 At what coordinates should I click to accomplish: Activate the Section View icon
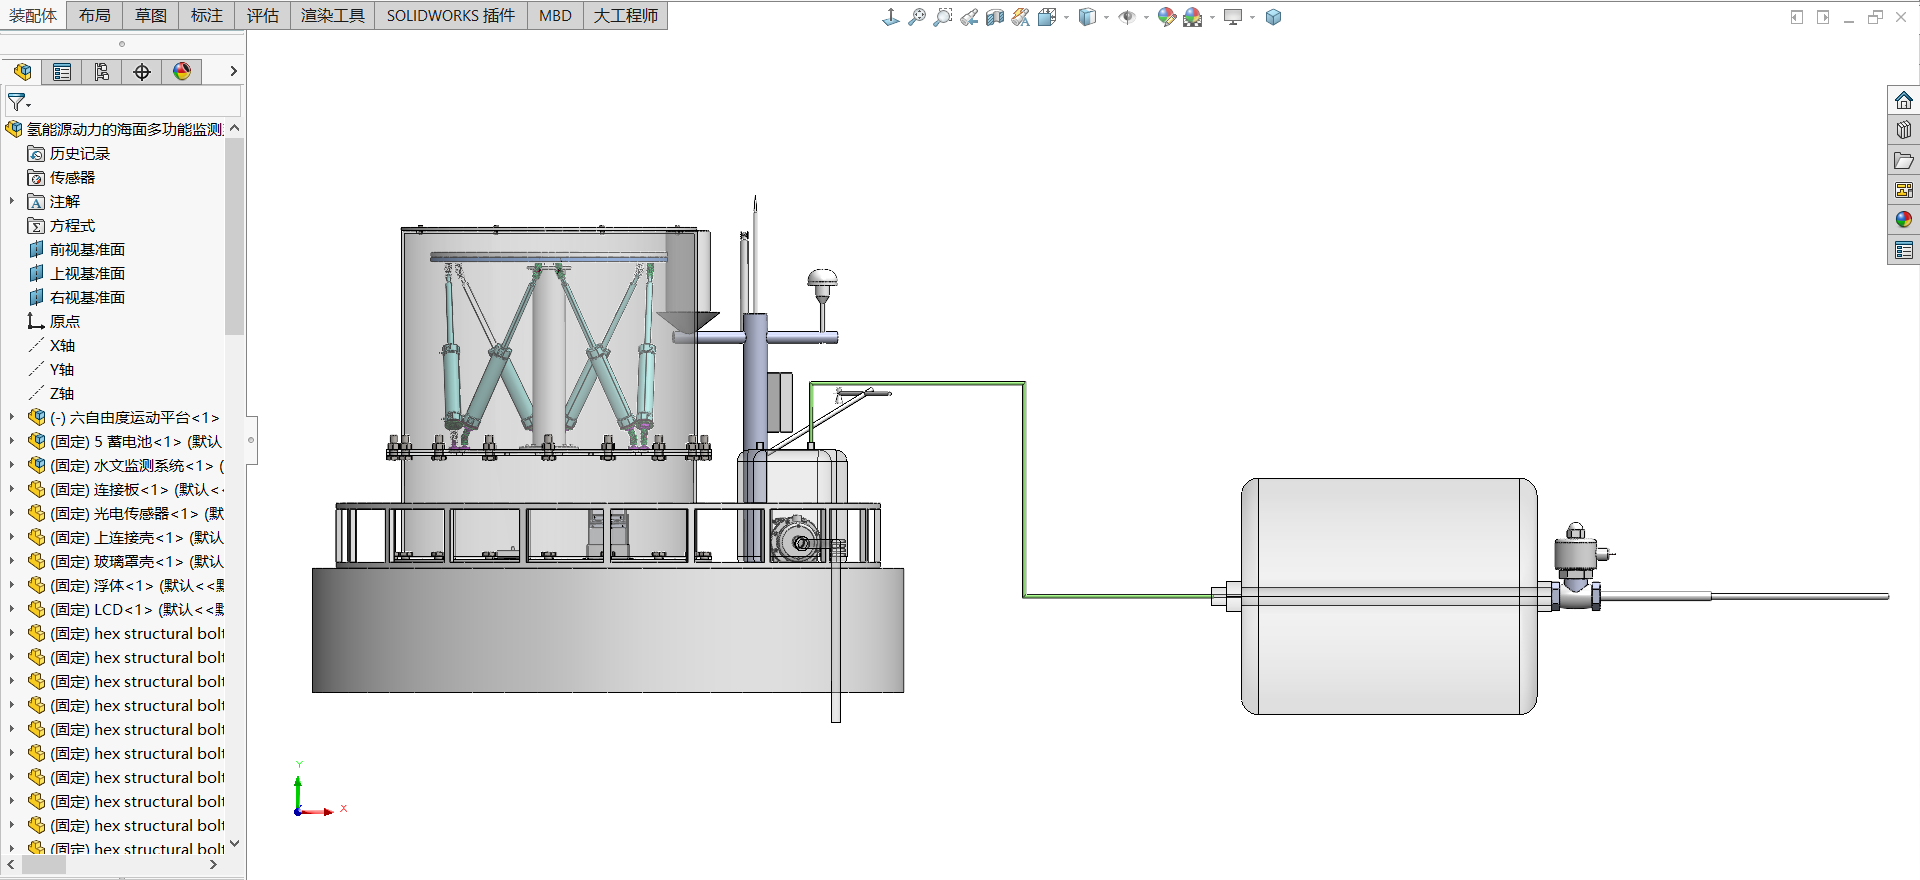click(x=994, y=17)
